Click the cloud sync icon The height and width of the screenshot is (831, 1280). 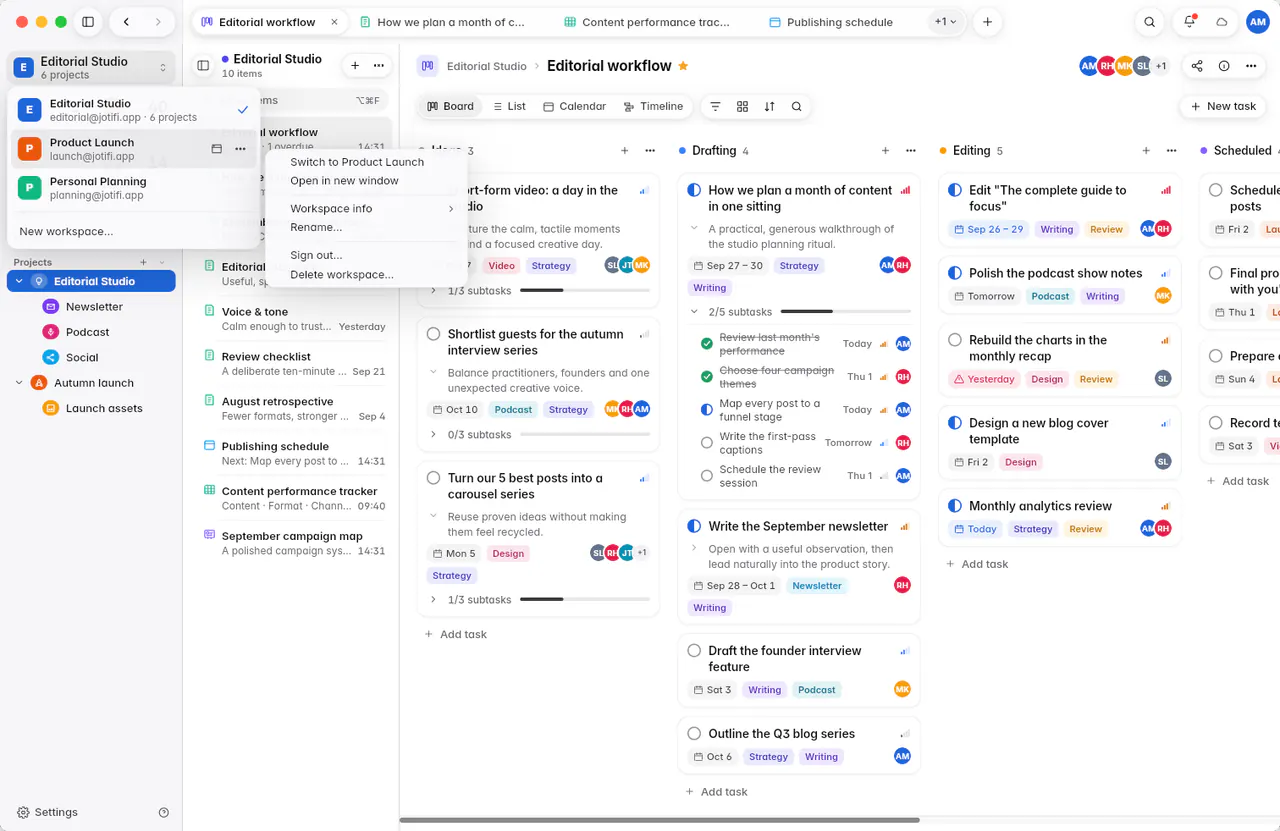click(1221, 22)
